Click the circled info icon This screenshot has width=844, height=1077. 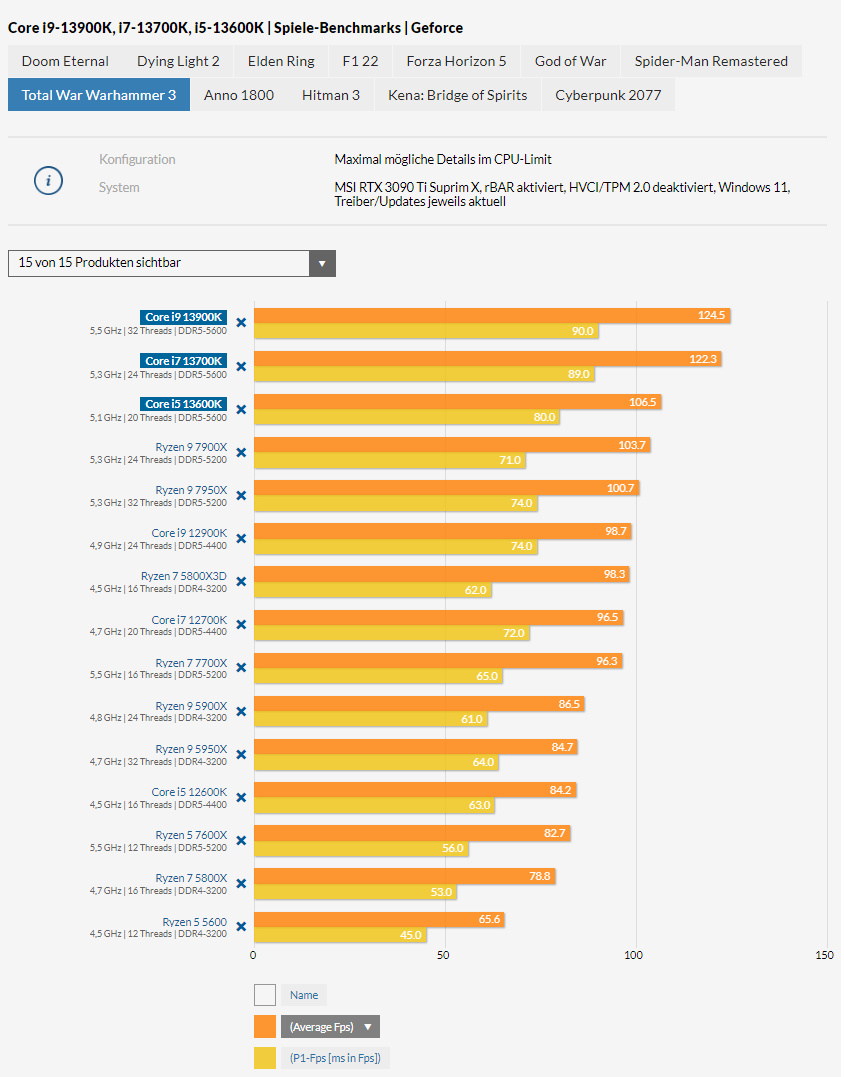48,181
